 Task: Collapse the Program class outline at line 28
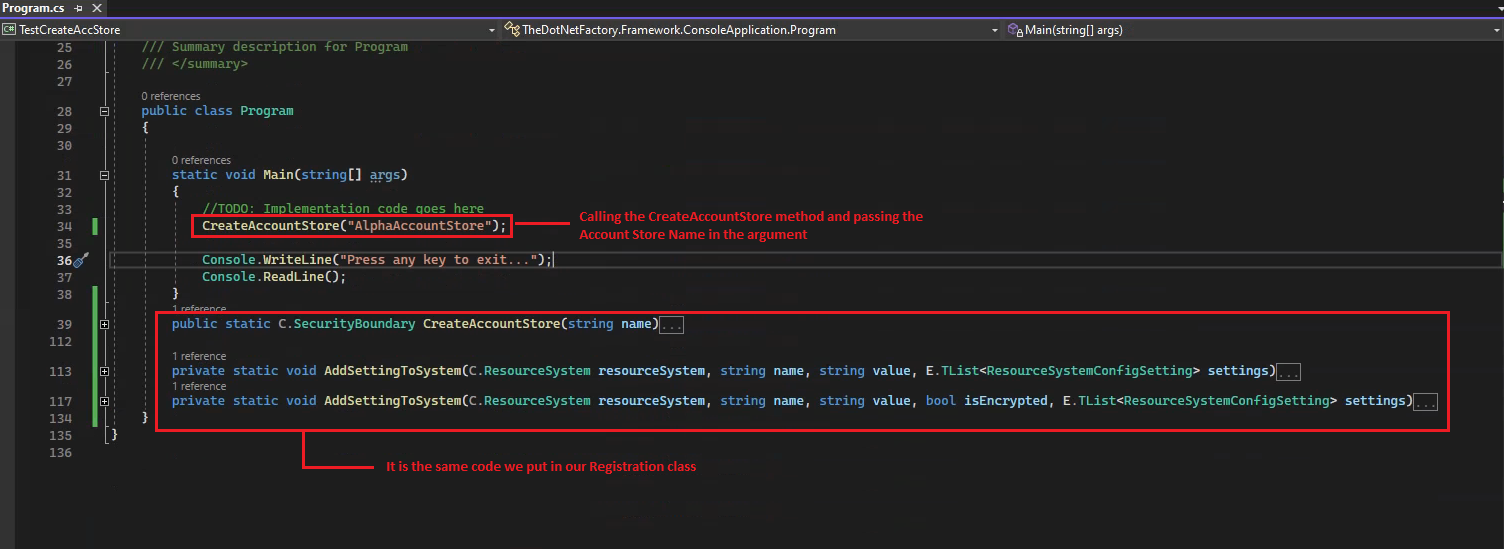click(x=104, y=112)
